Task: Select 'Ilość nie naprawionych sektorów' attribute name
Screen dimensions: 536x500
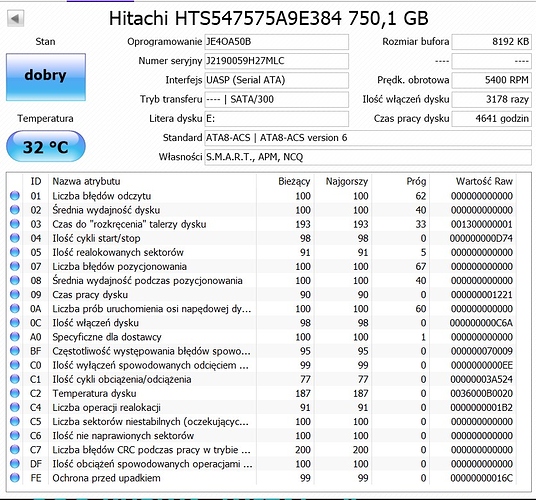Action: (x=123, y=436)
